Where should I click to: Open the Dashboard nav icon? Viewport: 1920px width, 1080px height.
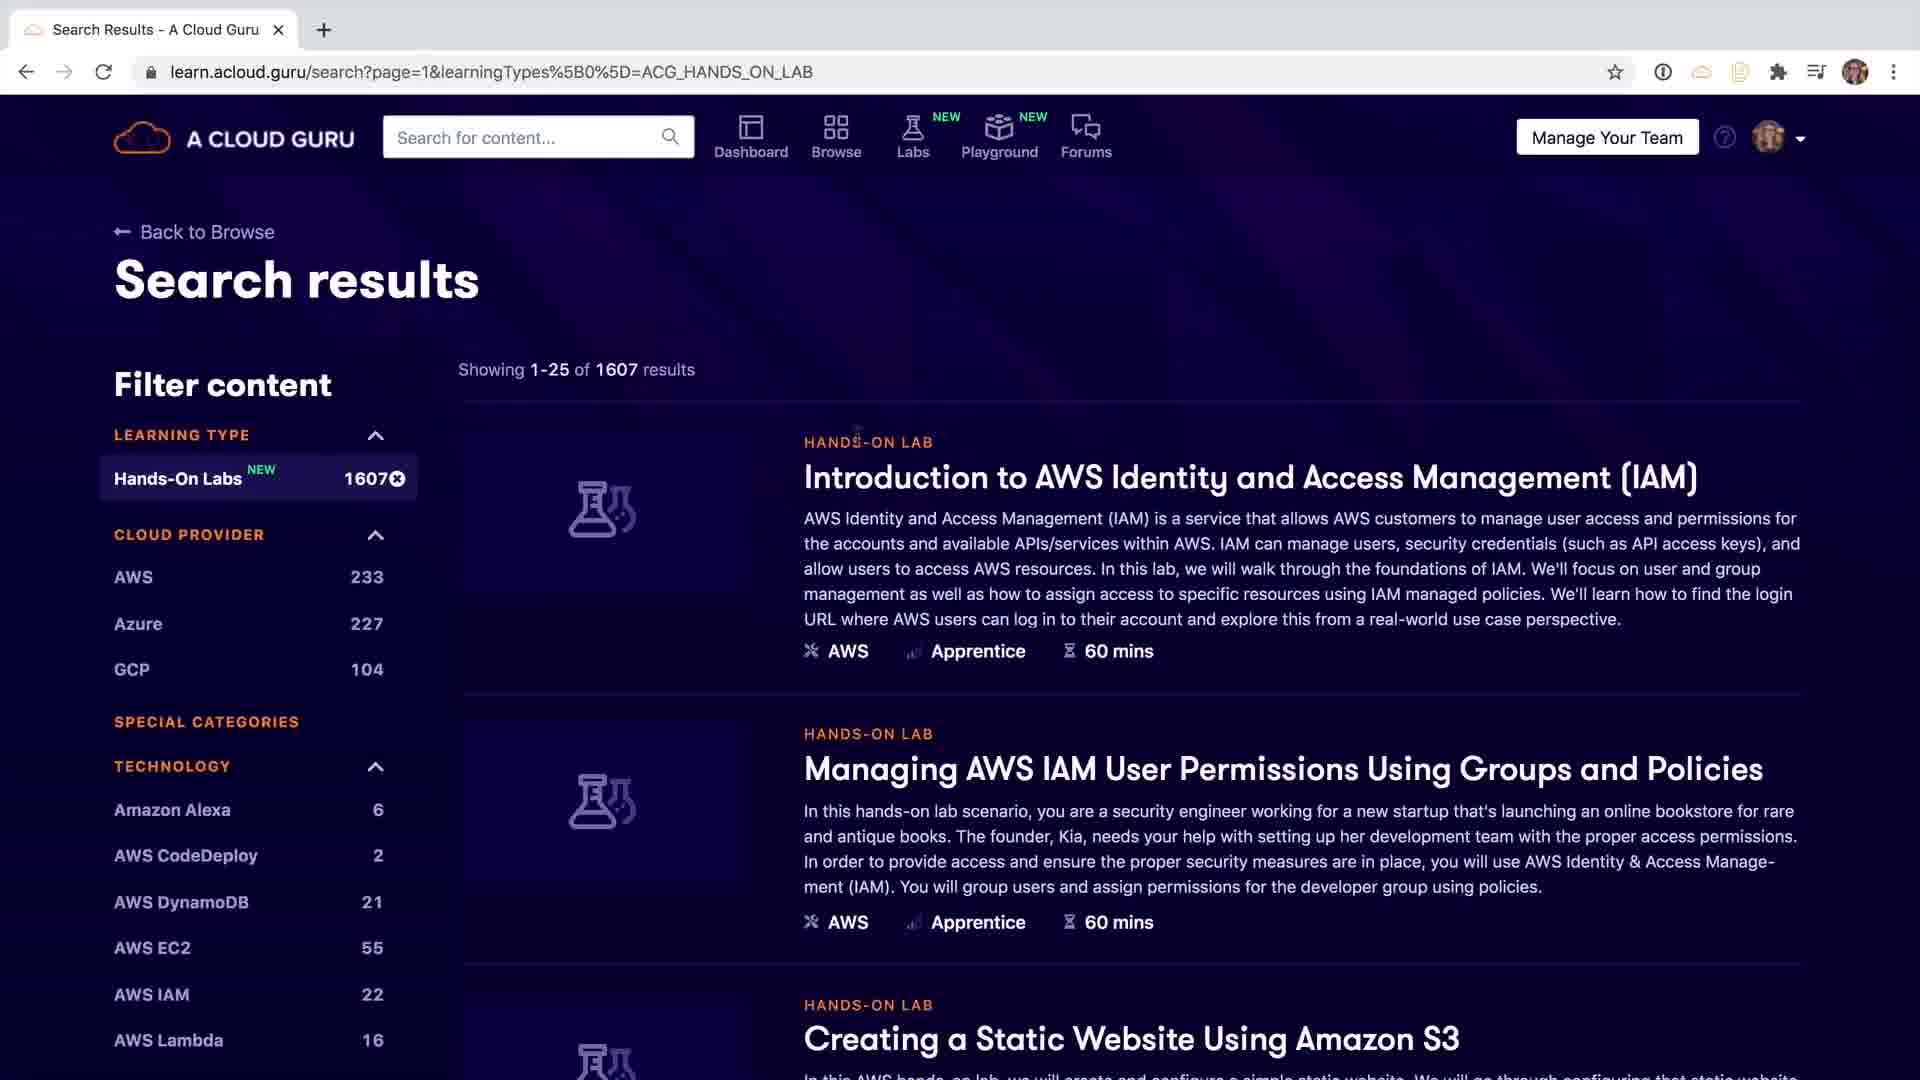point(750,127)
